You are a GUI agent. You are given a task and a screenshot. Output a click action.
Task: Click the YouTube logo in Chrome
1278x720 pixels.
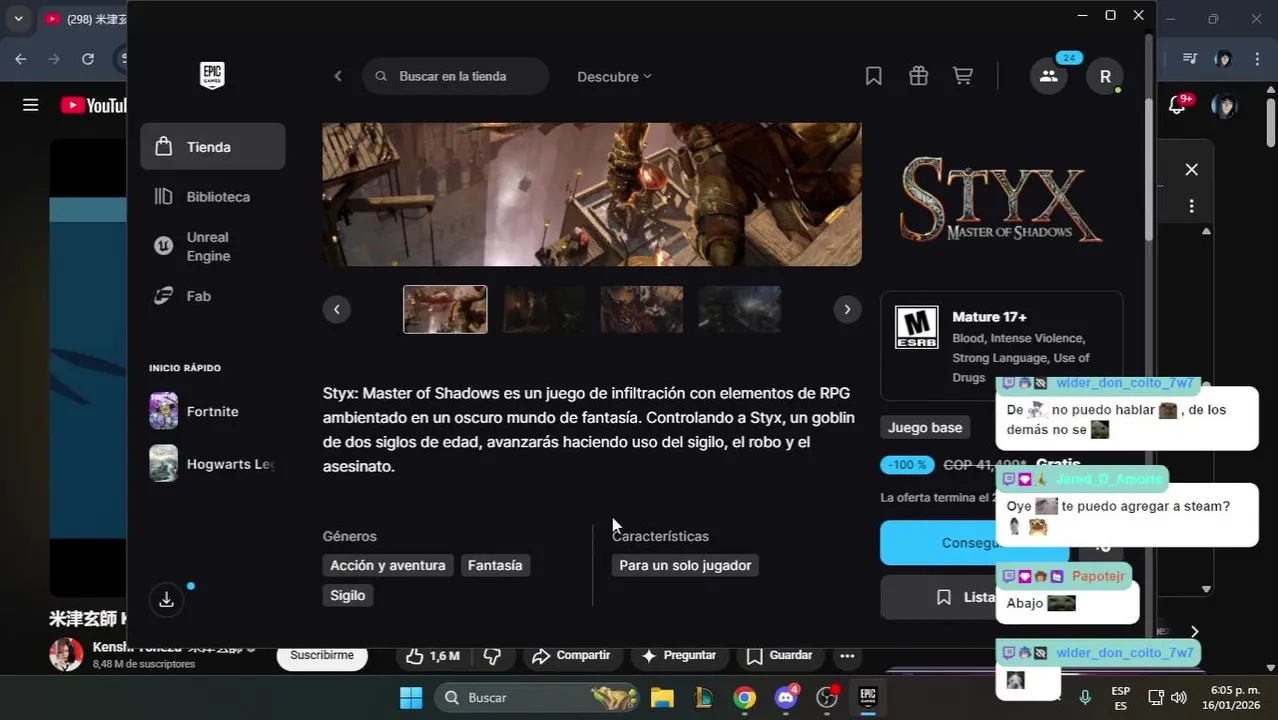(93, 105)
